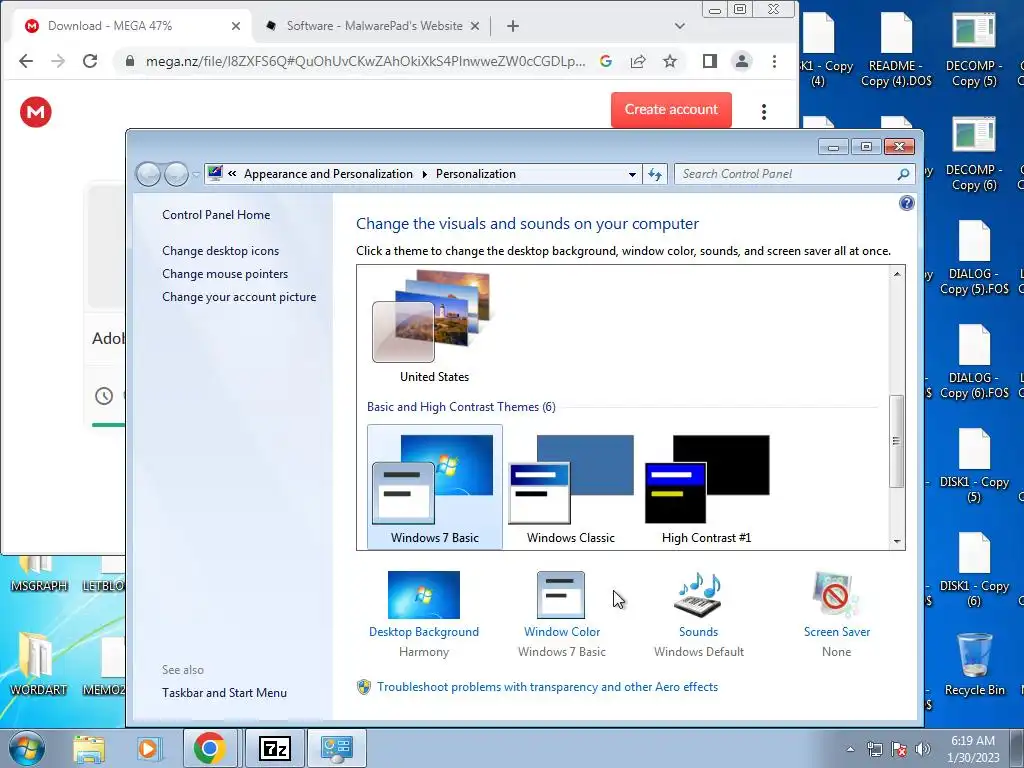Select DECOMP - Copy (5) desktop file
The image size is (1024, 768).
974,51
